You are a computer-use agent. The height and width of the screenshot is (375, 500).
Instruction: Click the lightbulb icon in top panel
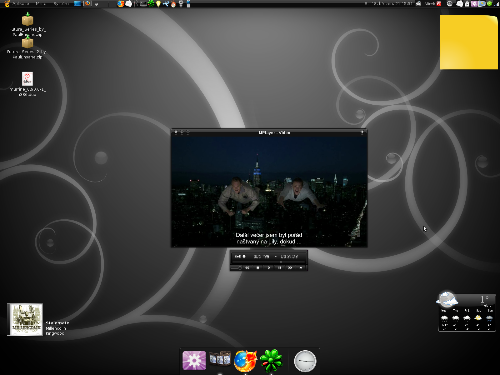pyautogui.click(x=158, y=4)
